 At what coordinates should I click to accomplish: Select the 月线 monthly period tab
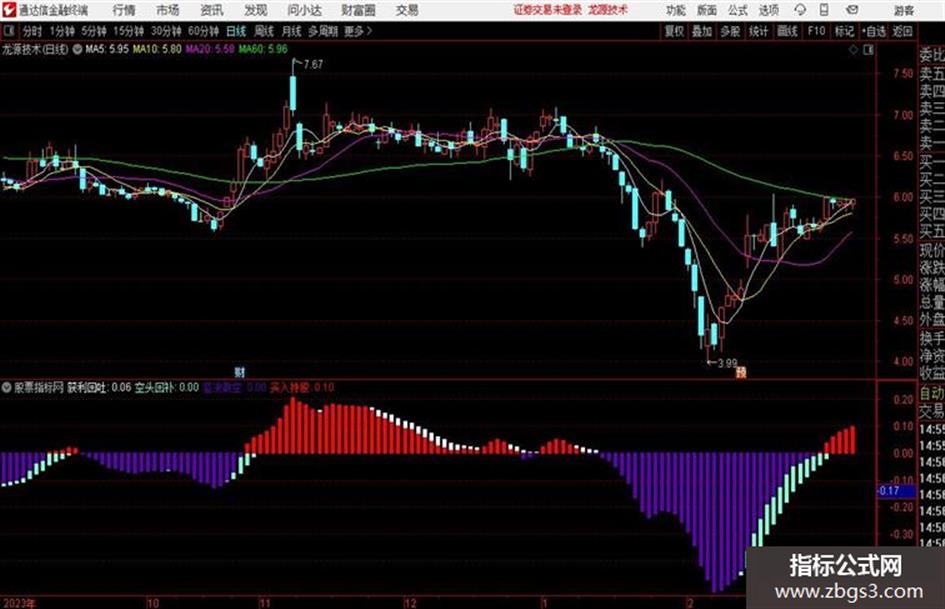291,31
